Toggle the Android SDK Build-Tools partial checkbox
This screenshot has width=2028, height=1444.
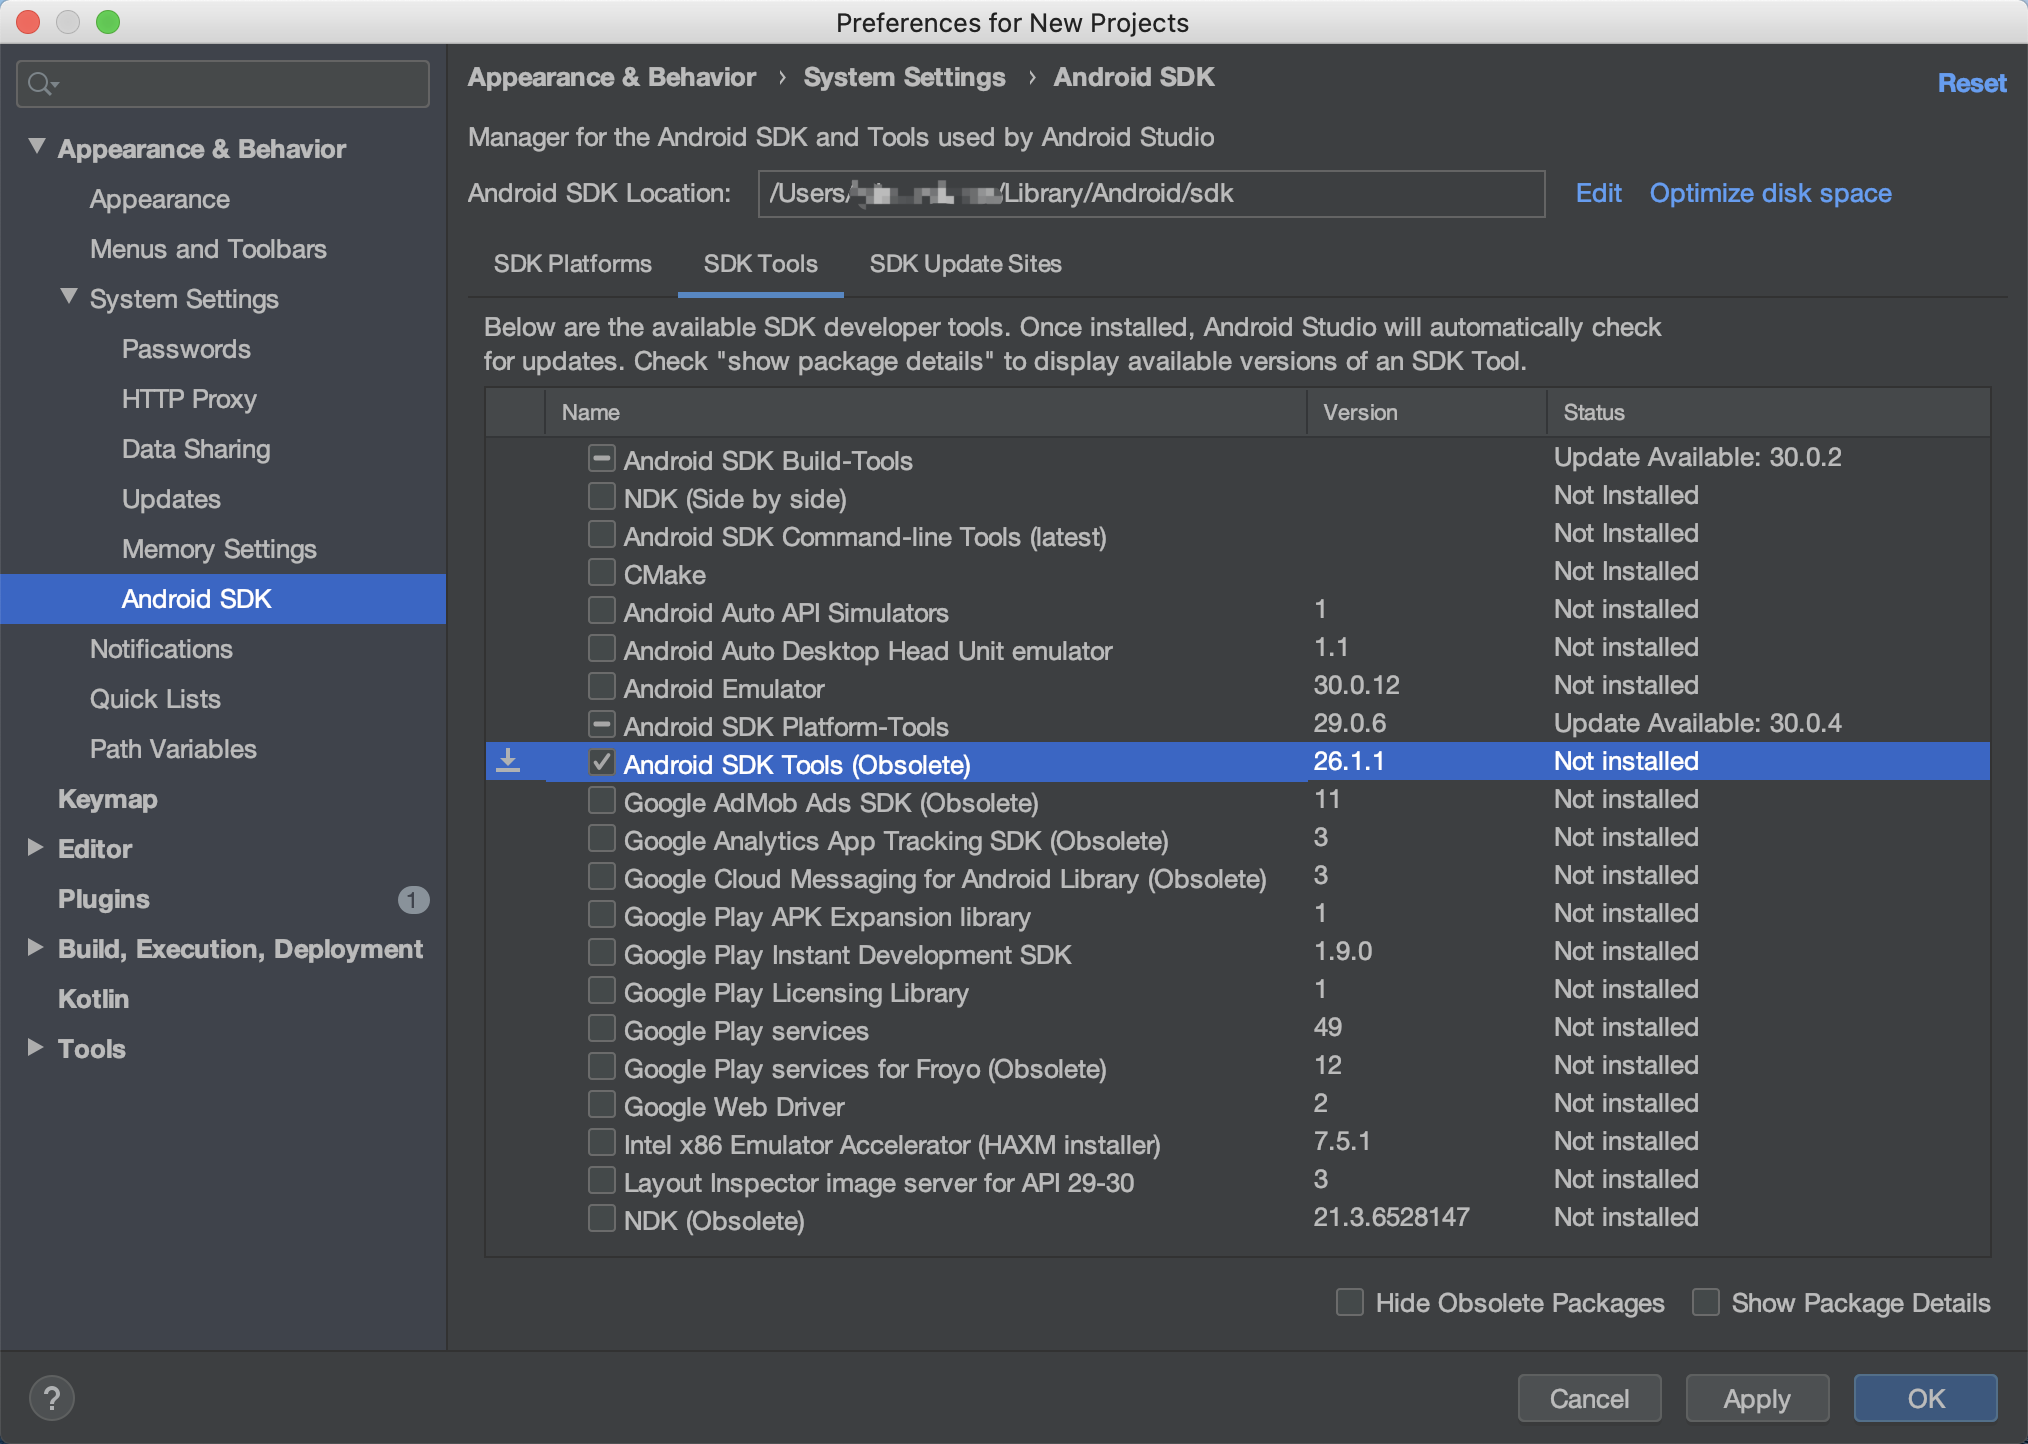(601, 460)
